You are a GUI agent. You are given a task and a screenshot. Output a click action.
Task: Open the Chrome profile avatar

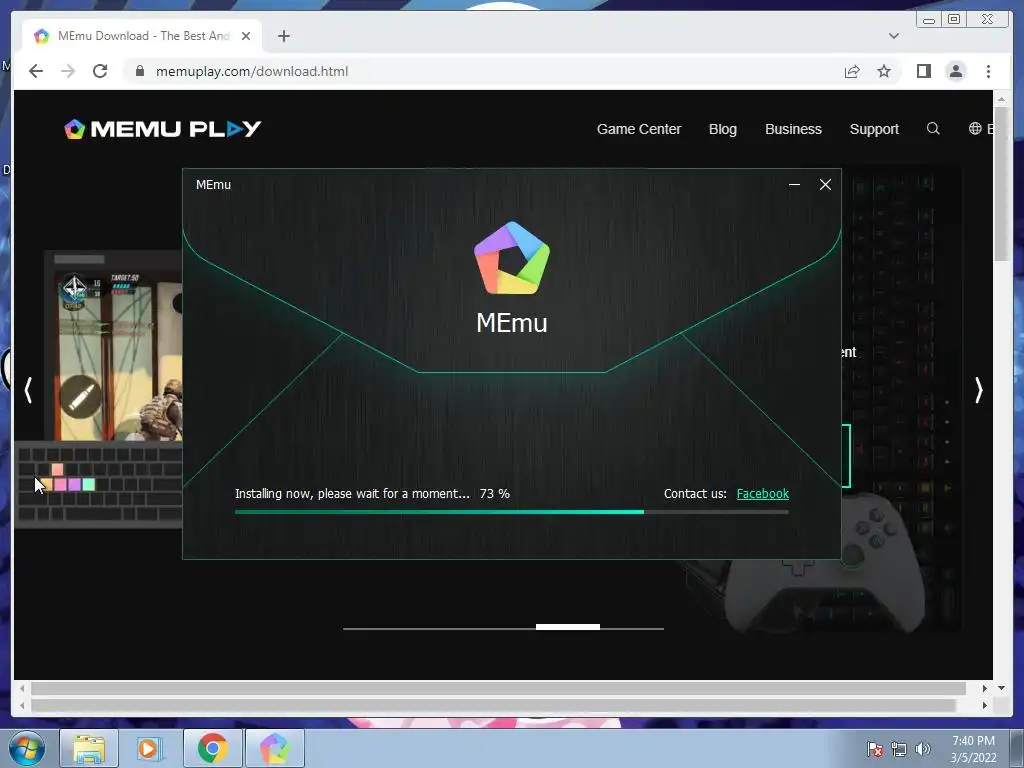tap(956, 71)
